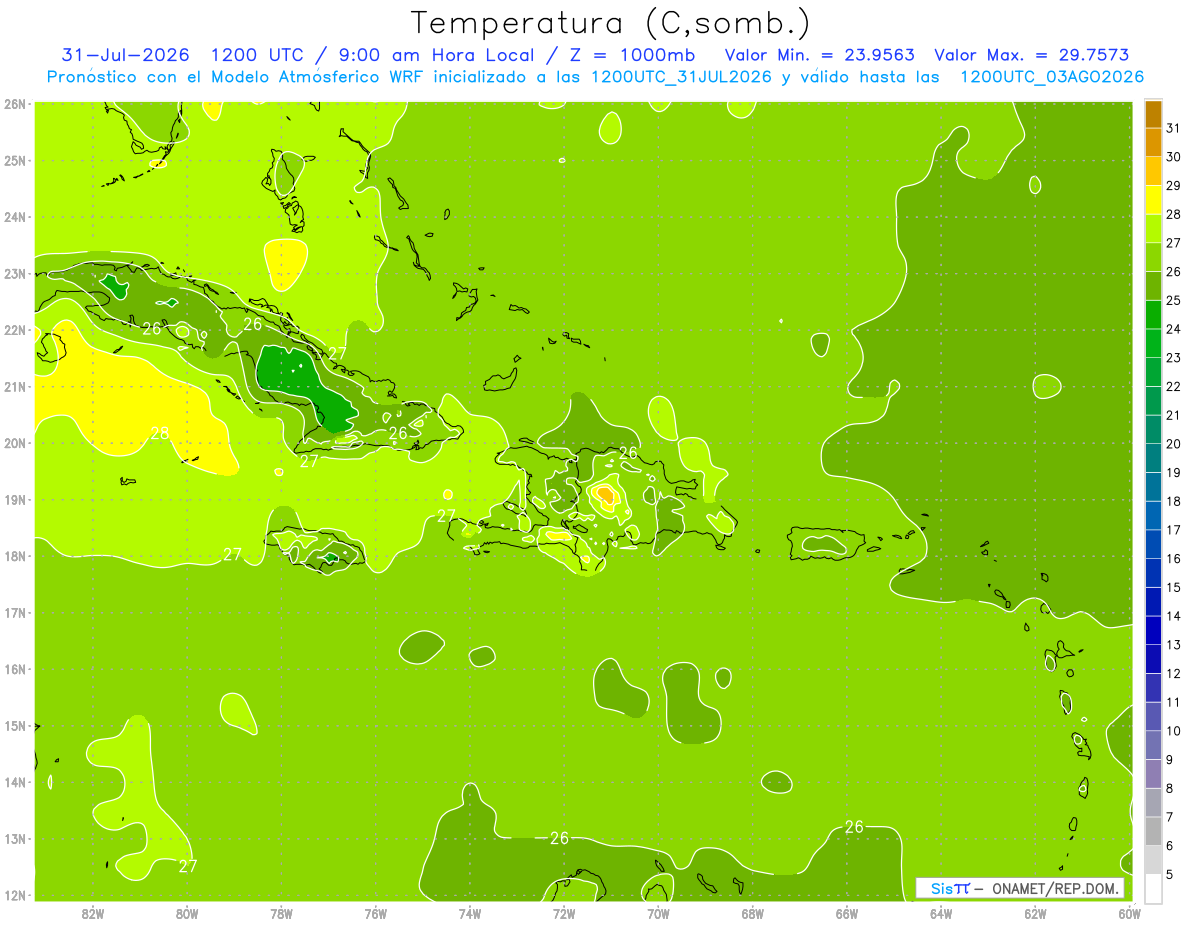Click the orange hot spot over Hispaniola
Image resolution: width=1200 pixels, height=927 pixels.
[606, 494]
